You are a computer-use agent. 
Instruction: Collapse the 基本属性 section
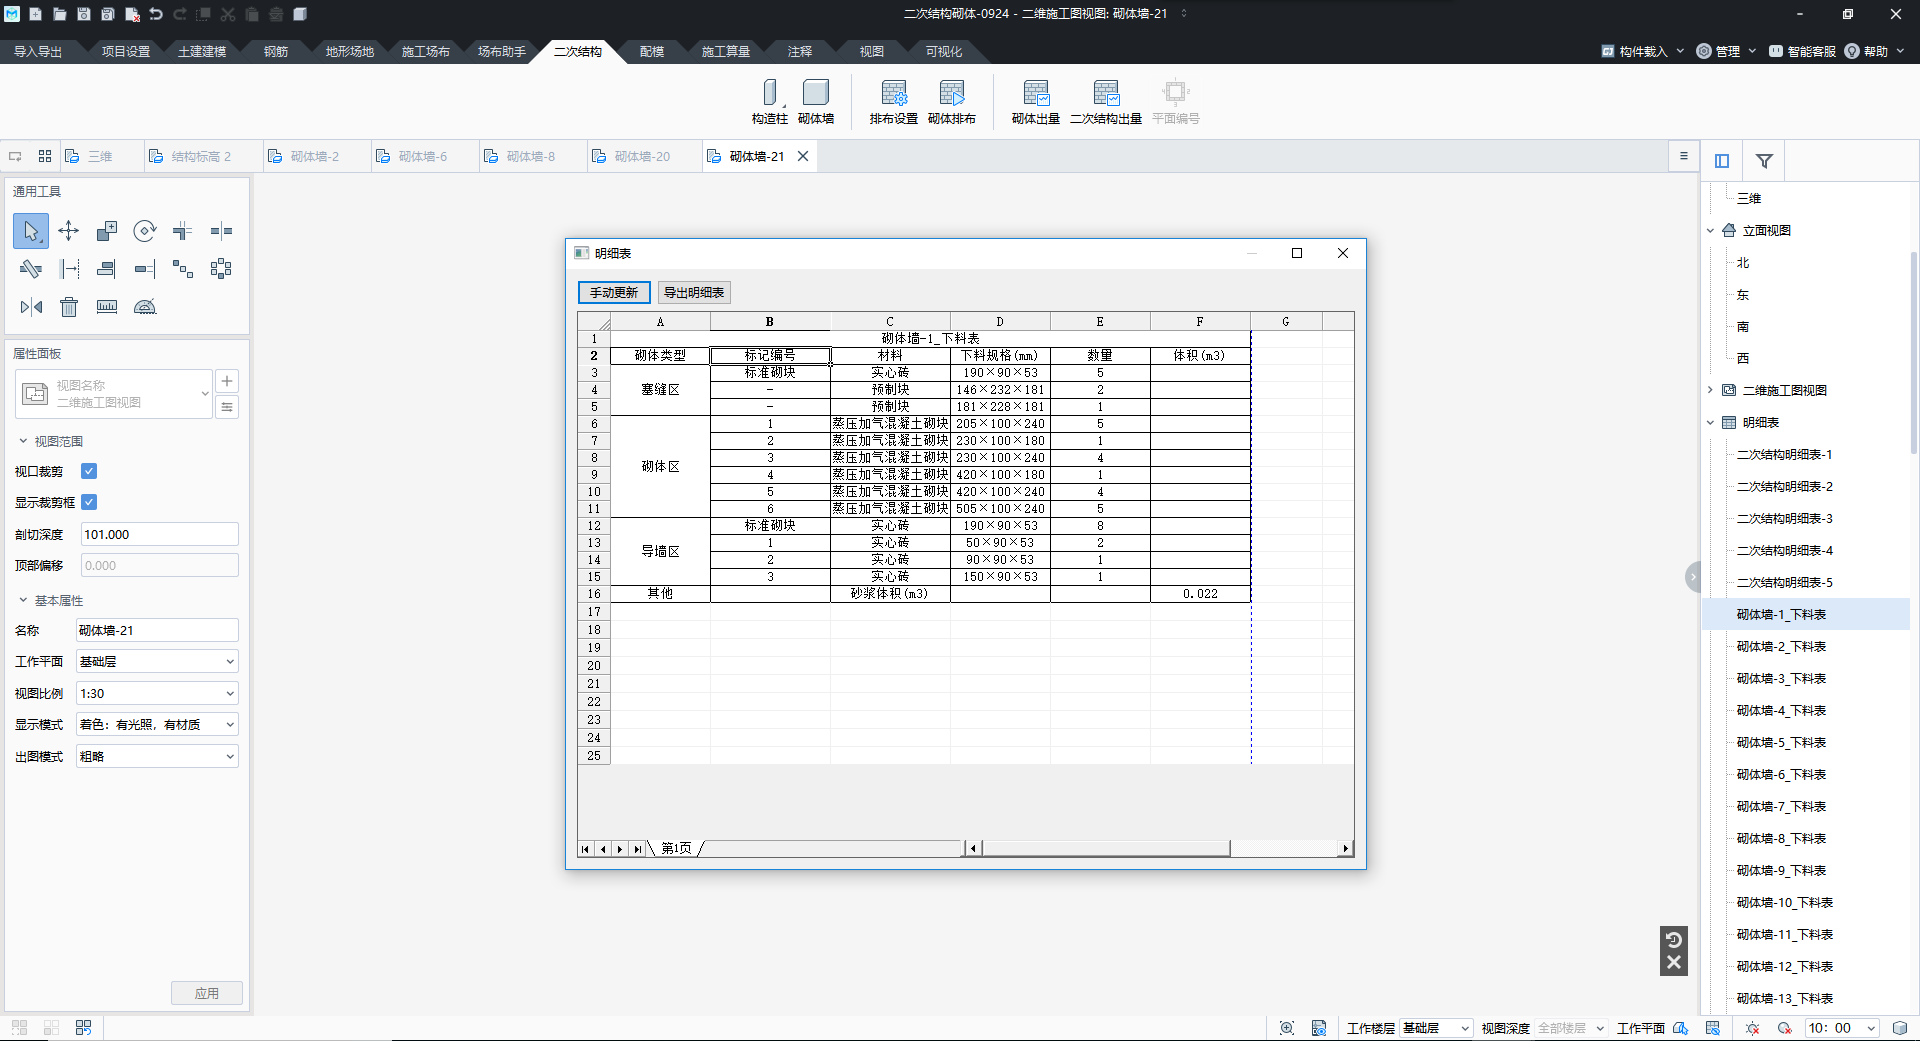(23, 600)
